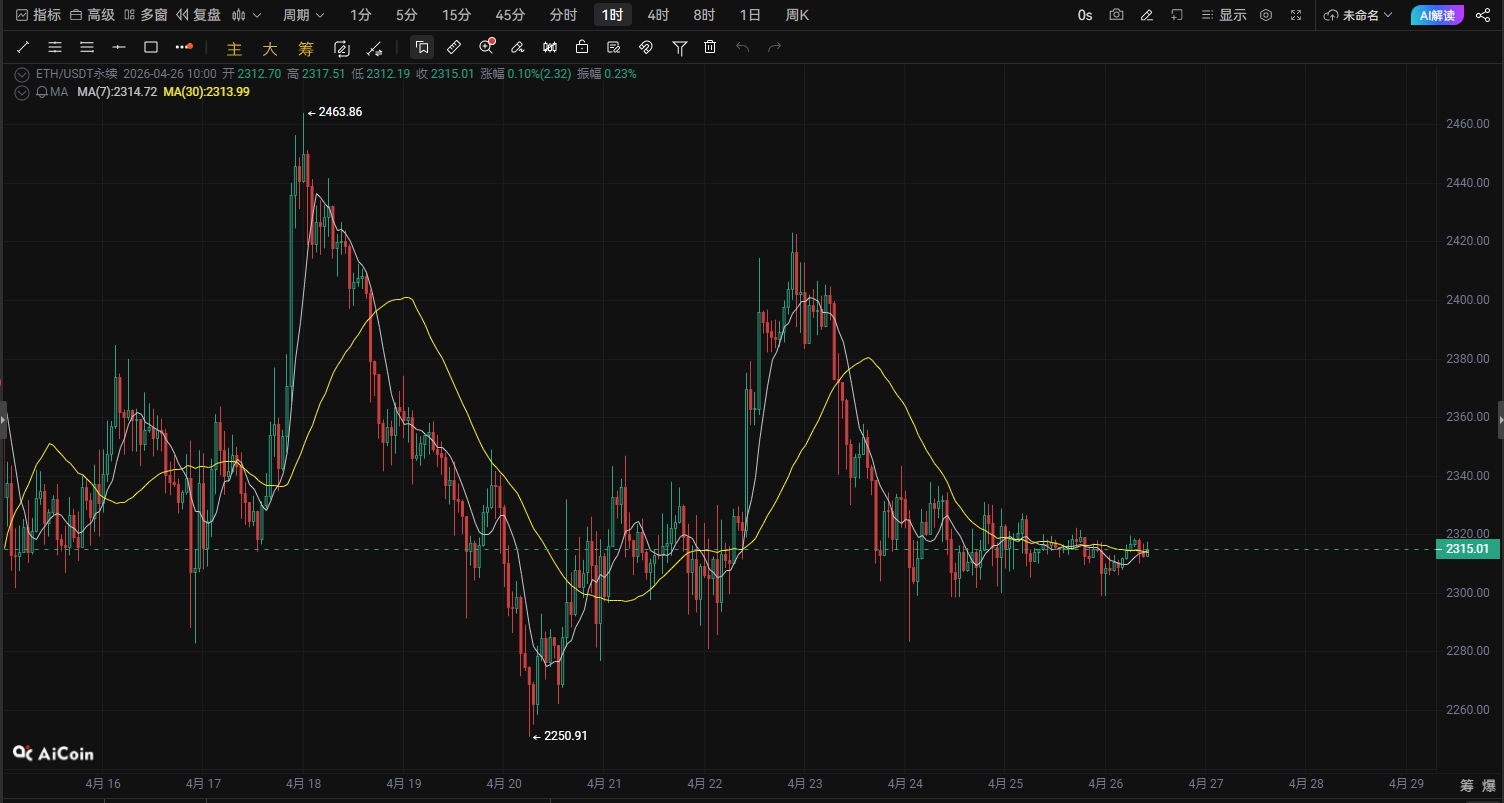Select the trend line drawing tool
1504x803 pixels.
click(23, 47)
